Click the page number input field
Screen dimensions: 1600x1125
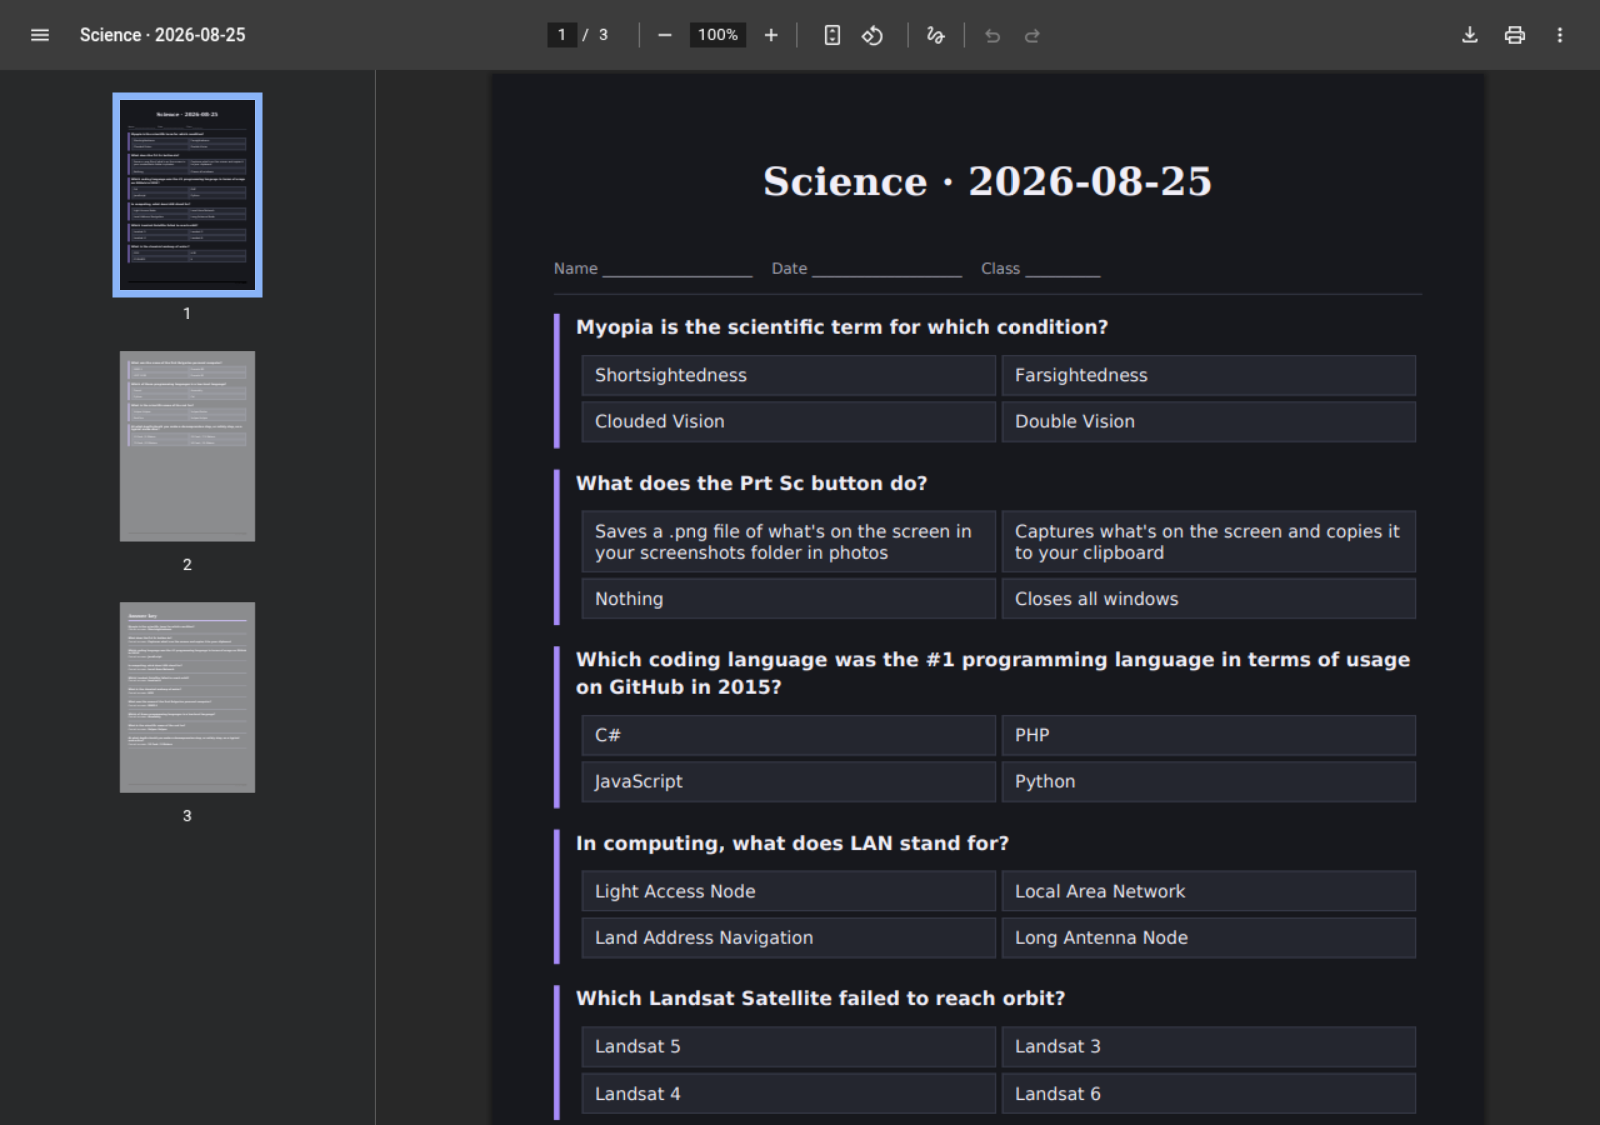(562, 35)
